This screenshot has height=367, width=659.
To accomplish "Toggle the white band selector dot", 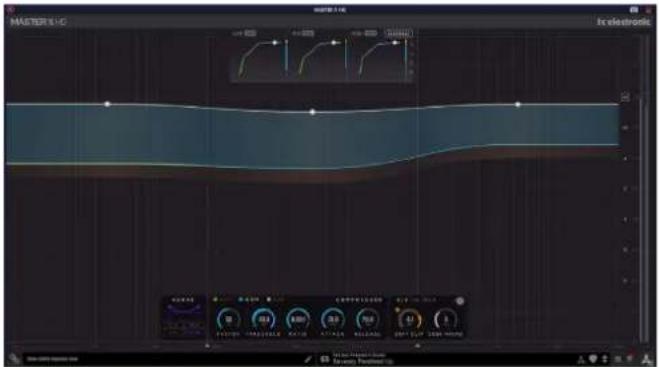I will click(269, 300).
